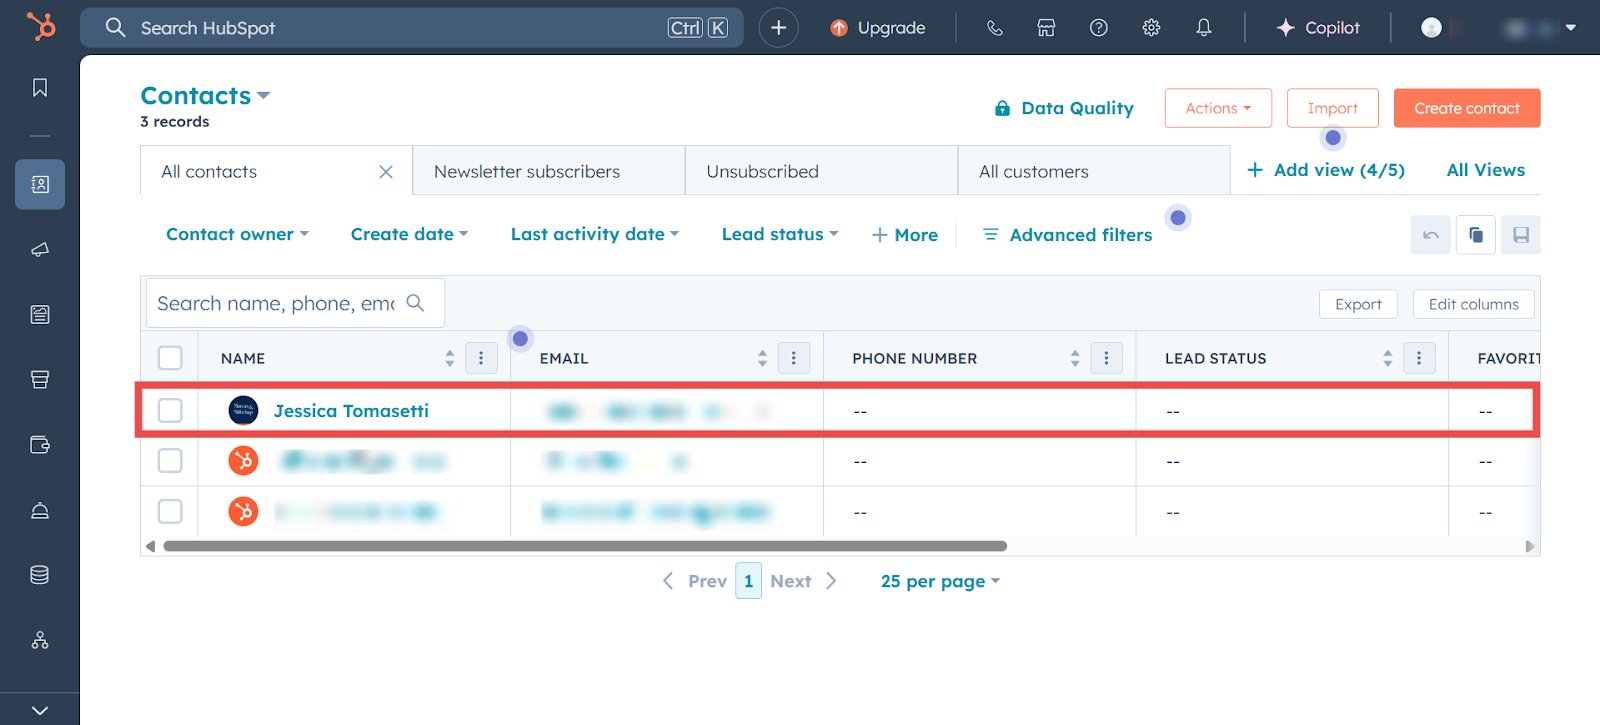Open the calling phone icon

coord(994,28)
